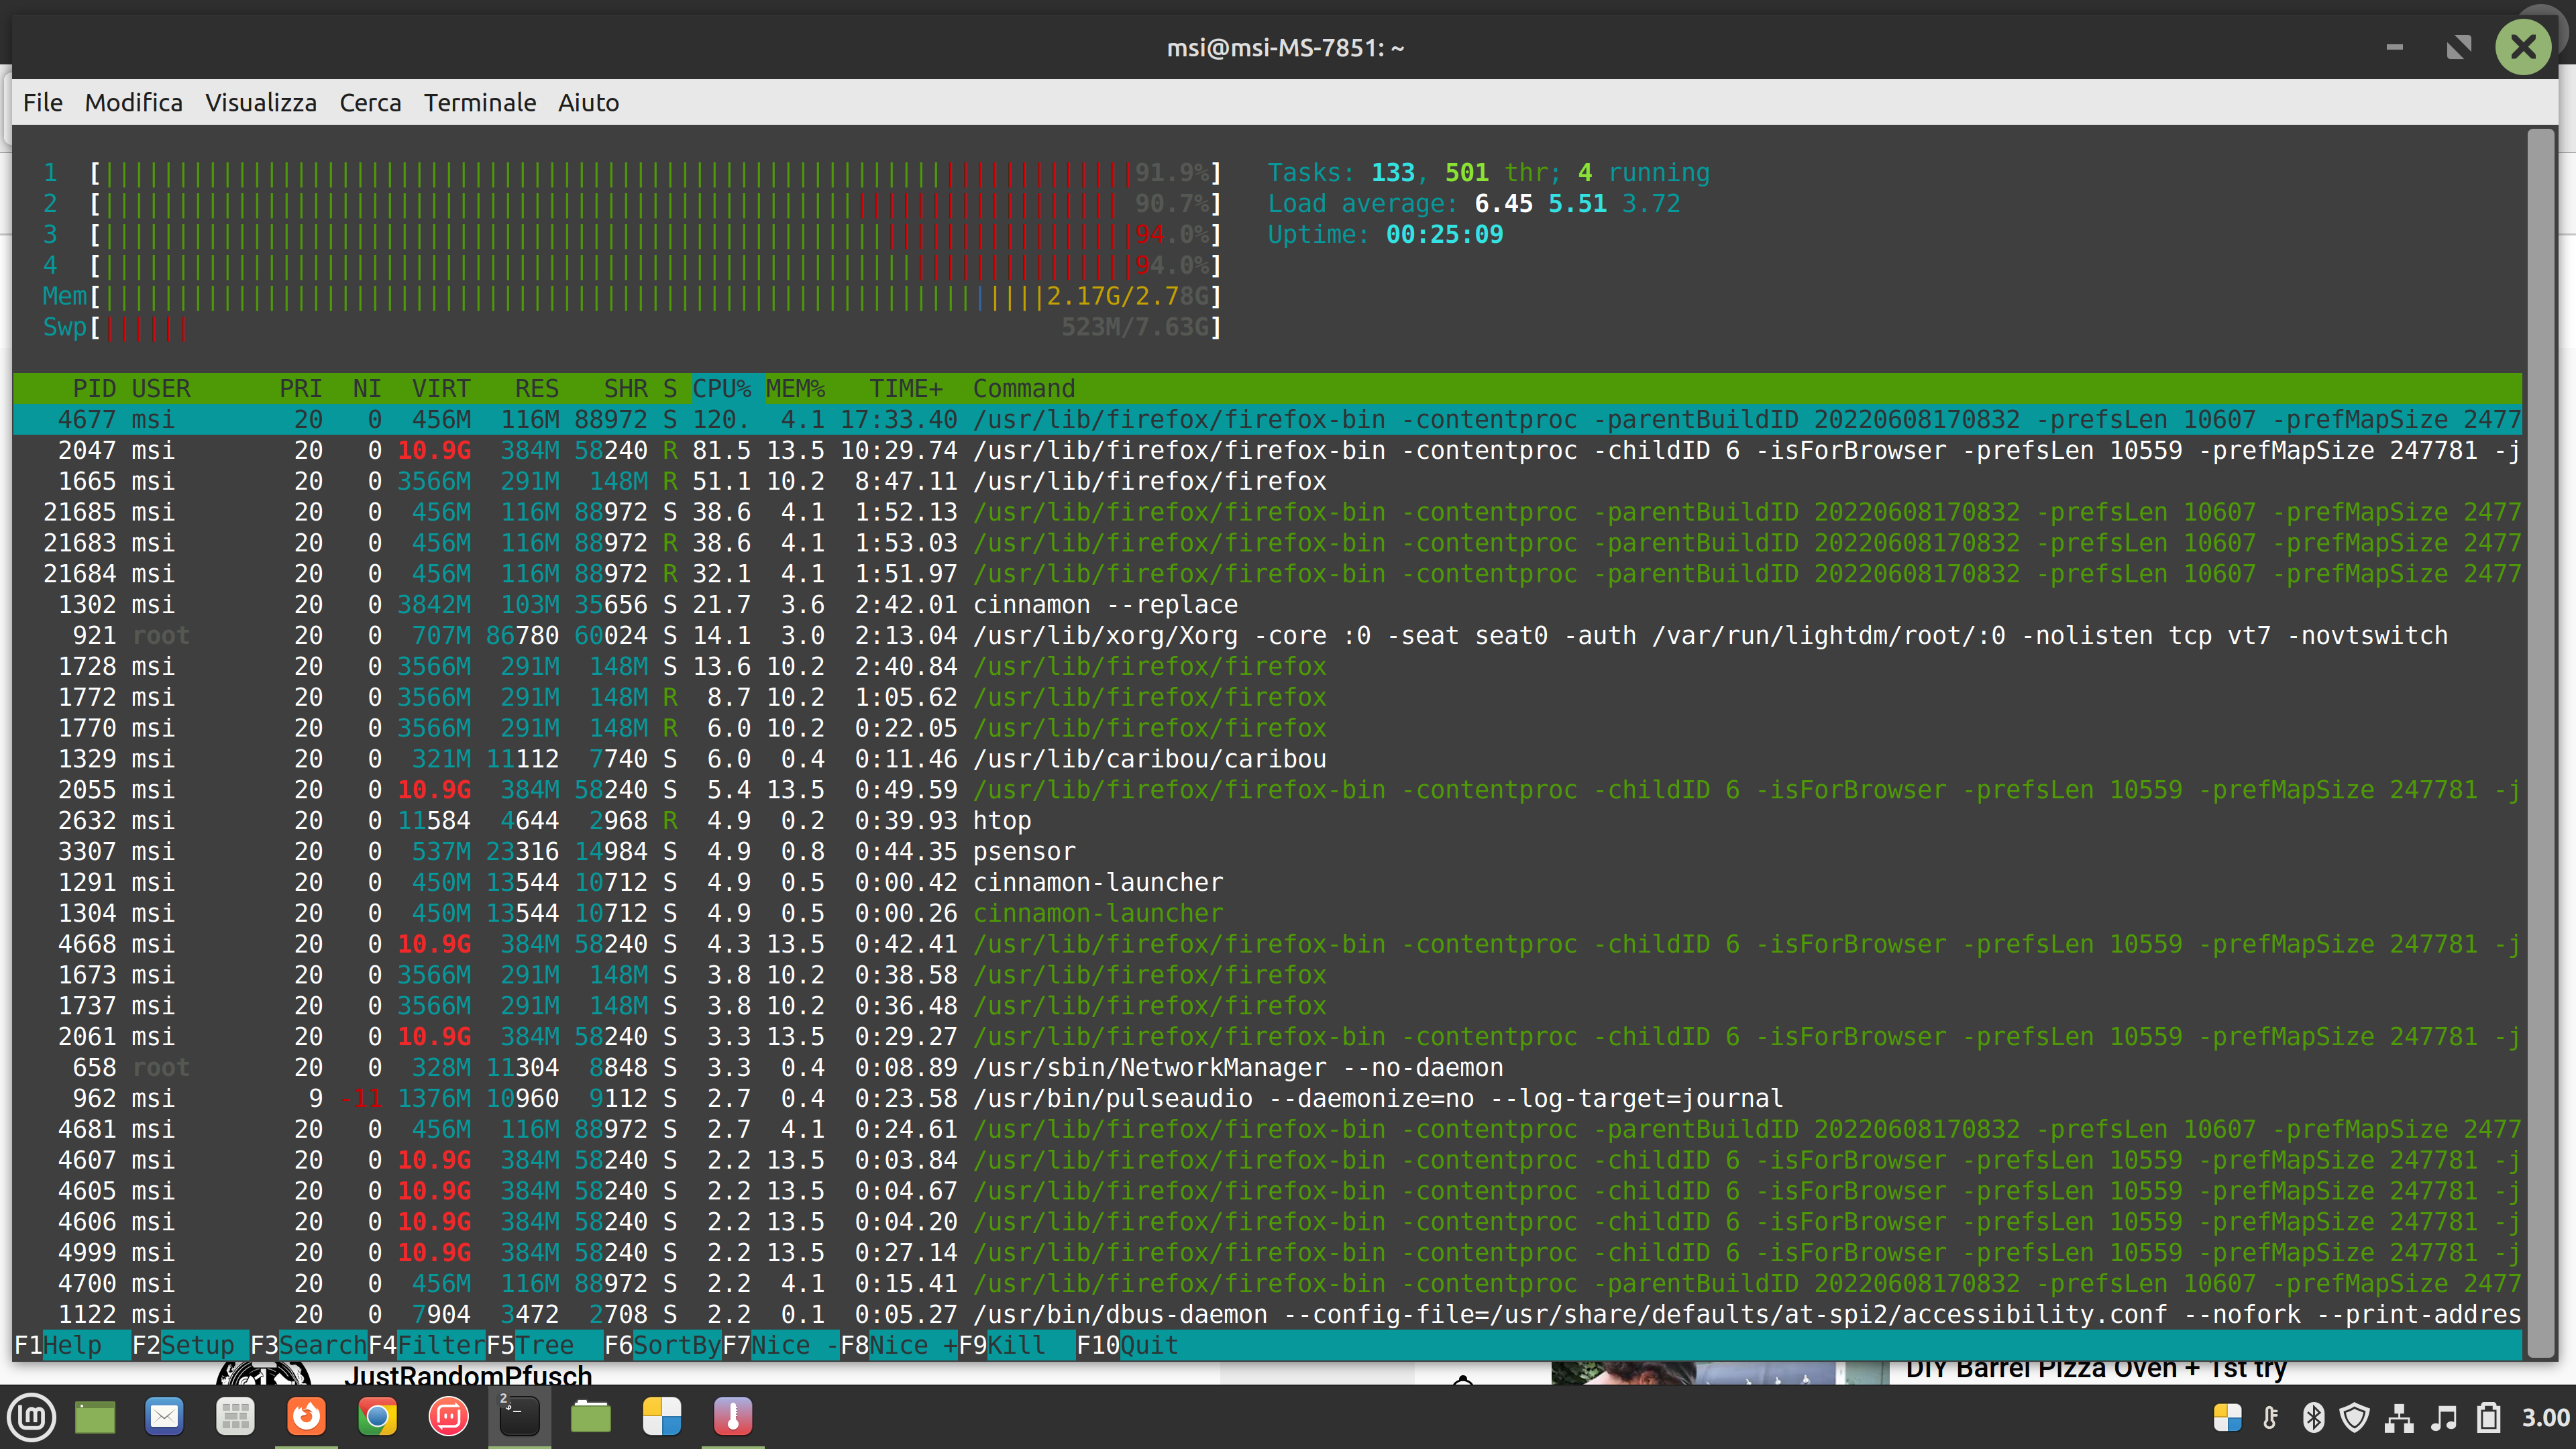Open the Visualizza menu

point(260,103)
